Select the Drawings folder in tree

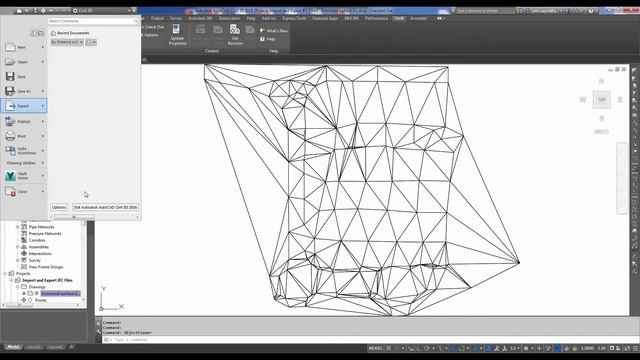coord(37,287)
